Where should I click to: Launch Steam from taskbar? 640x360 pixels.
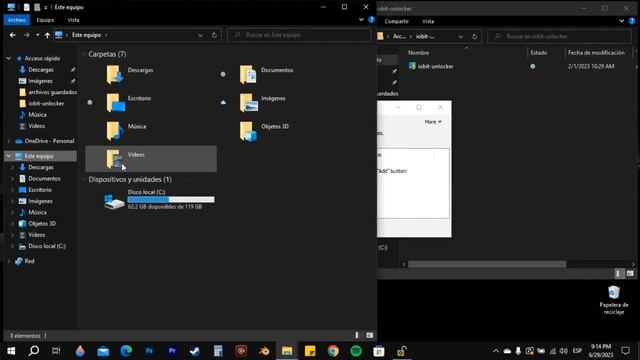coord(195,351)
